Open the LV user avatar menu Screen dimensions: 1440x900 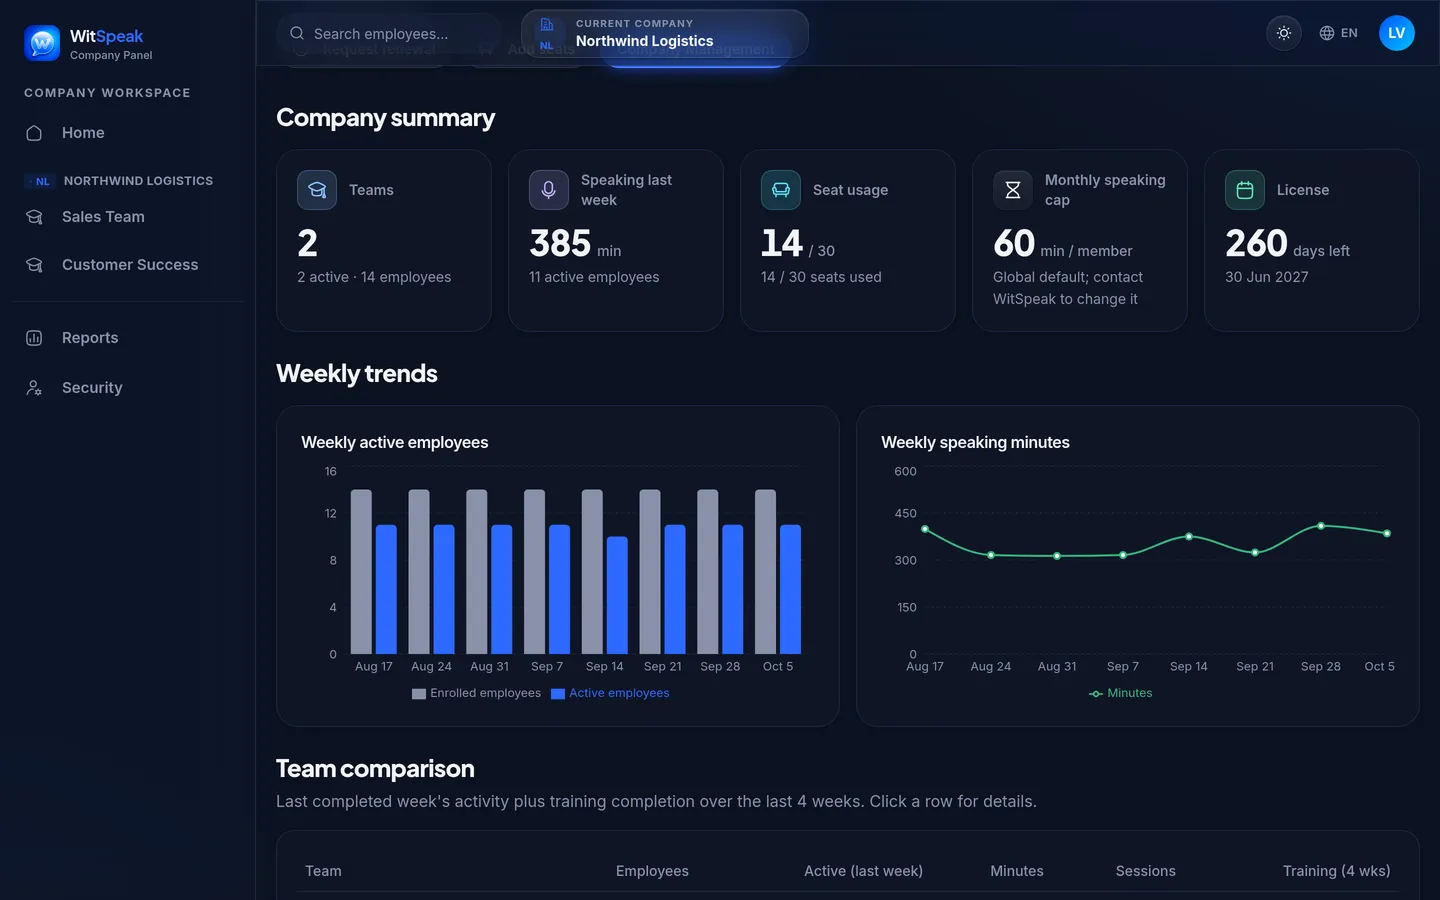pyautogui.click(x=1397, y=33)
